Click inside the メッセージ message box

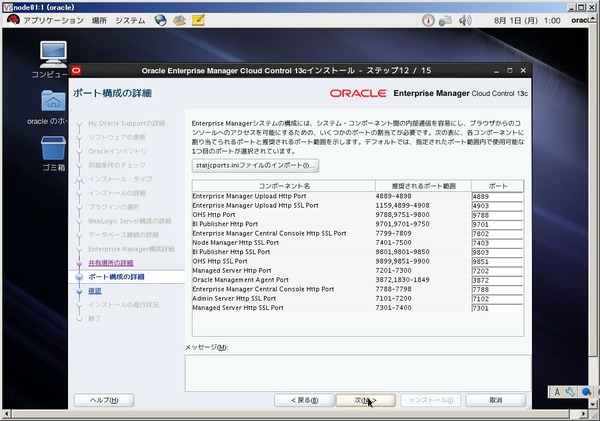click(358, 373)
